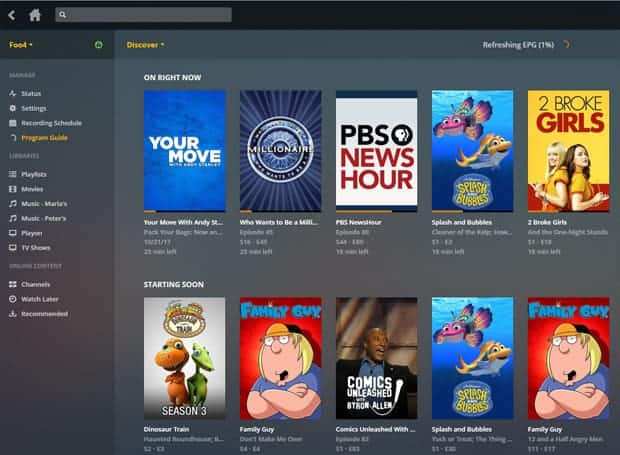Click Comics Unleashed With... title
This screenshot has height=455, width=620.
coord(376,429)
